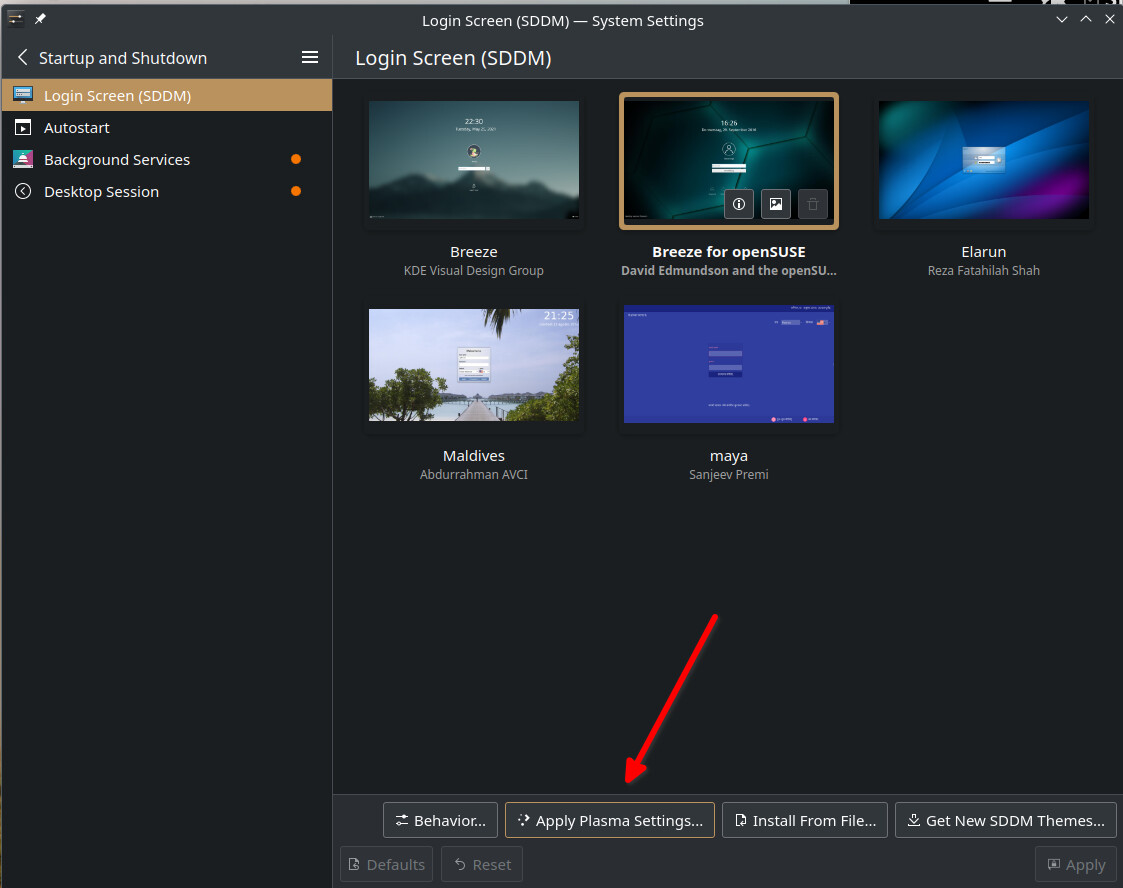Click the "maya" theme name label

pyautogui.click(x=728, y=456)
